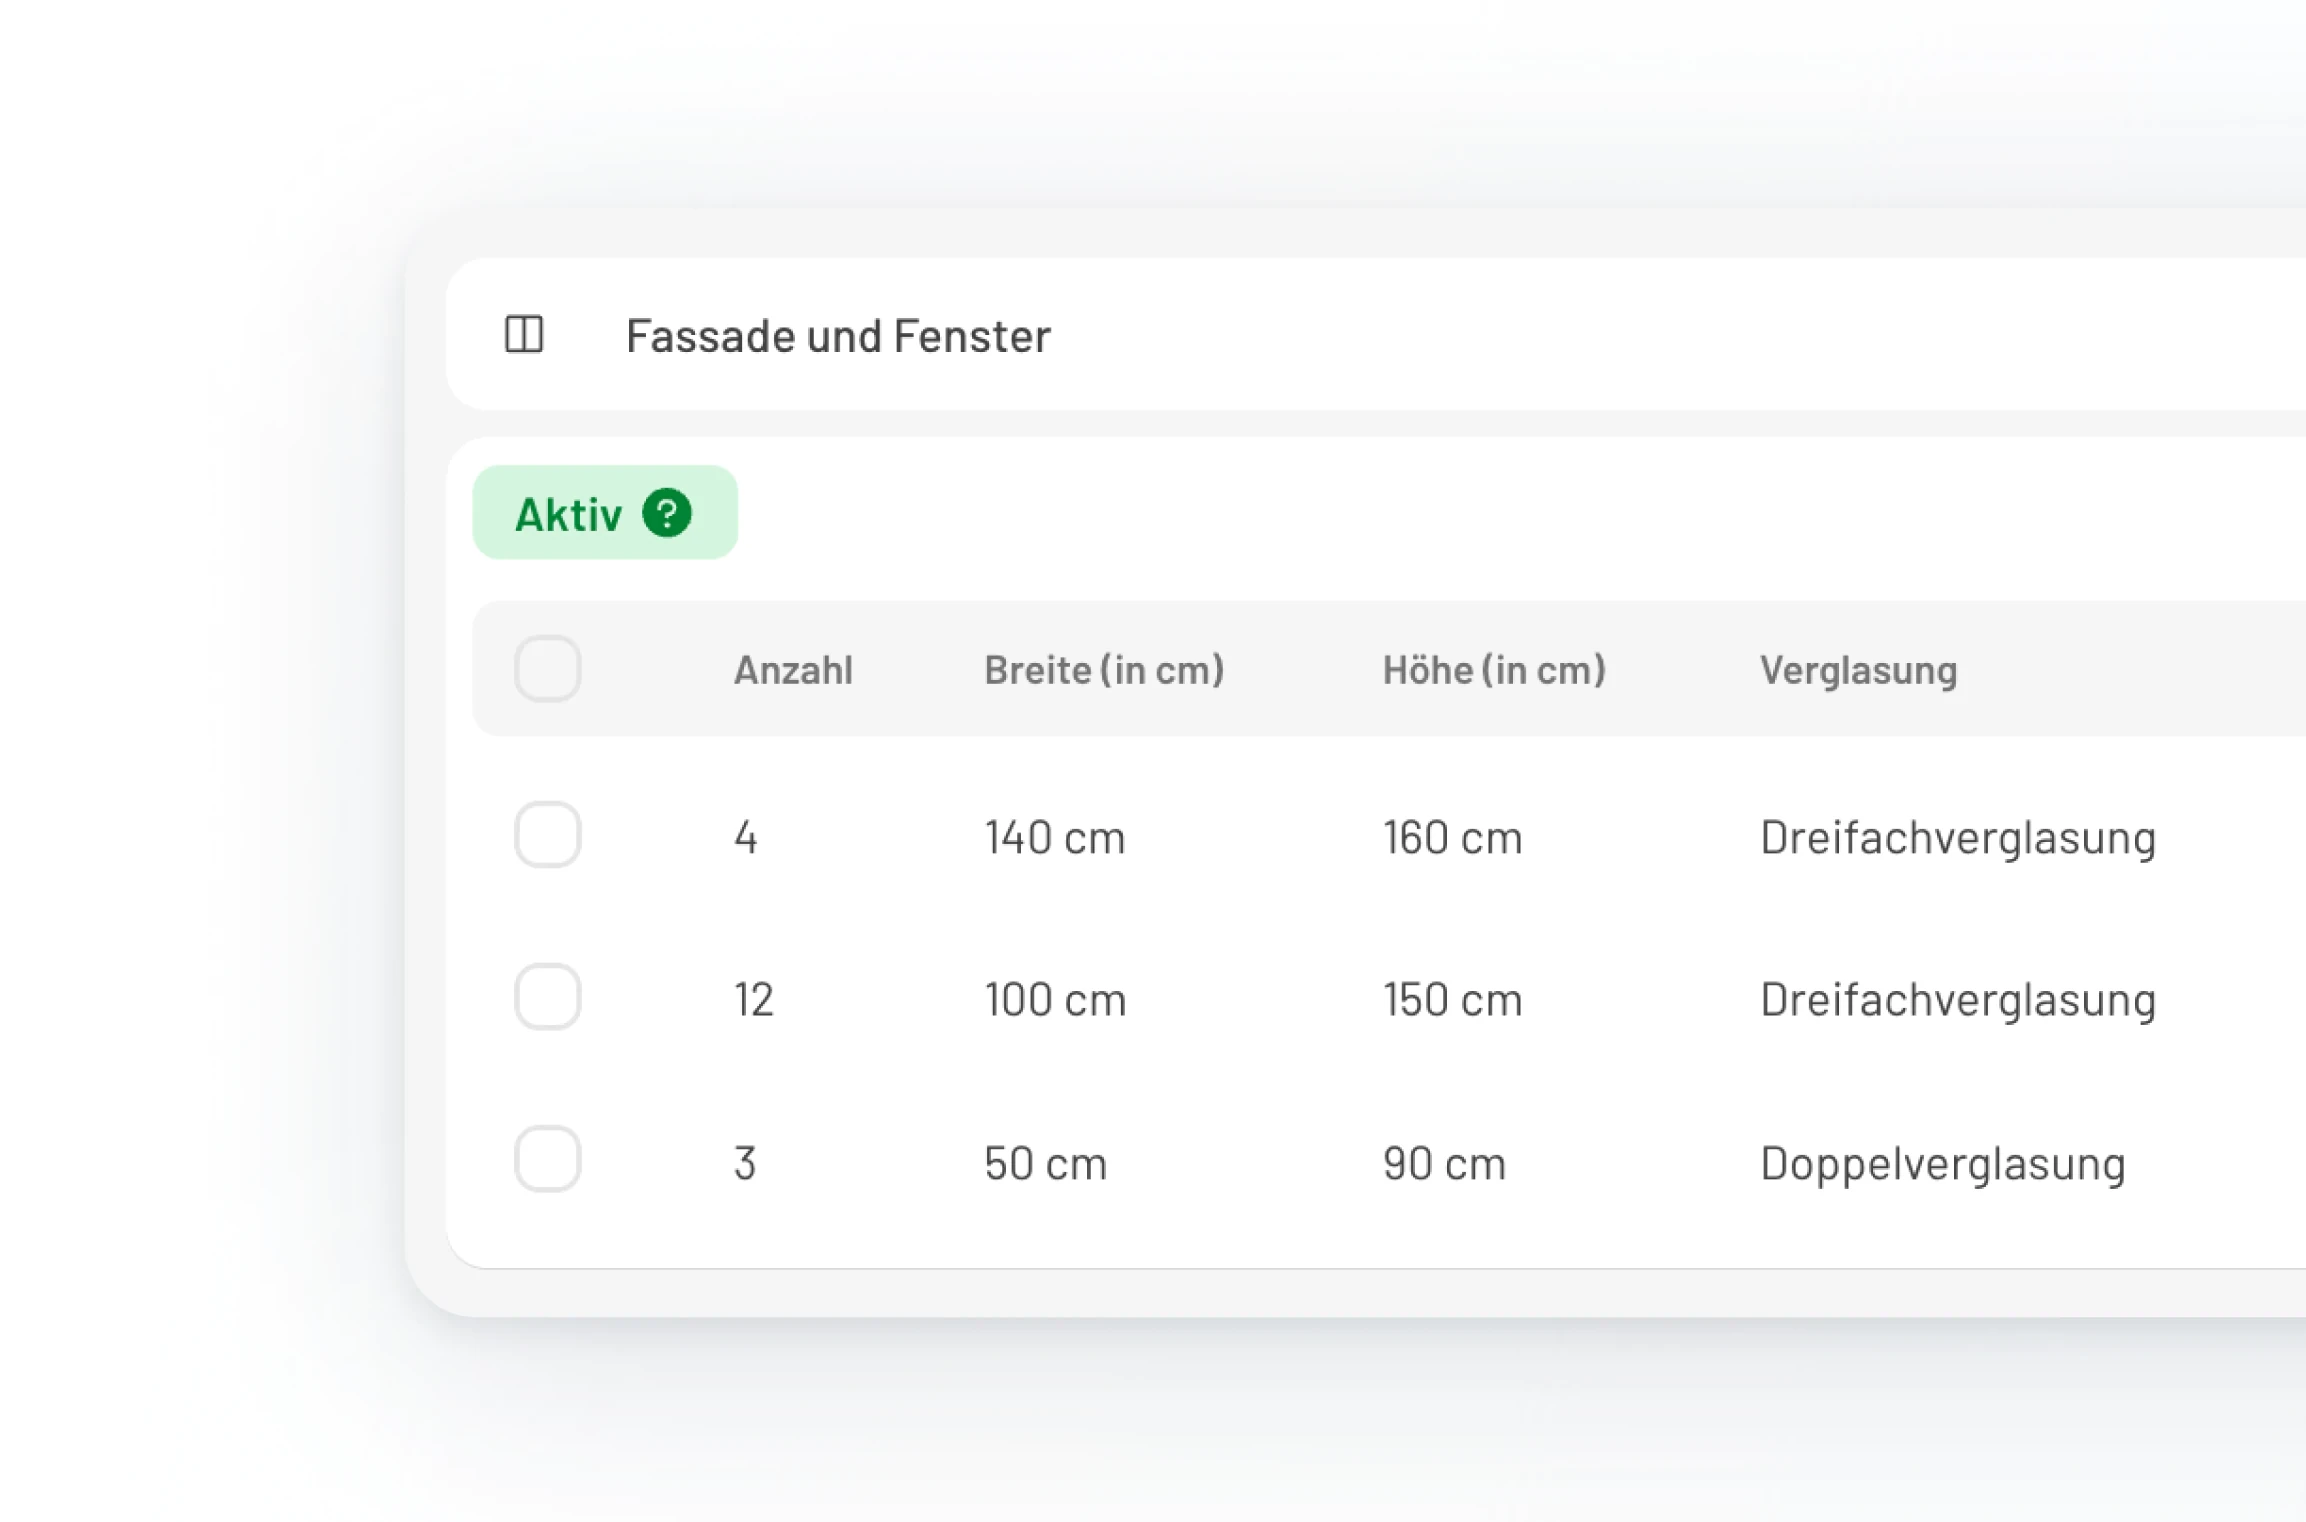Click the Anzahl column header
This screenshot has width=2306, height=1522.
[x=793, y=670]
